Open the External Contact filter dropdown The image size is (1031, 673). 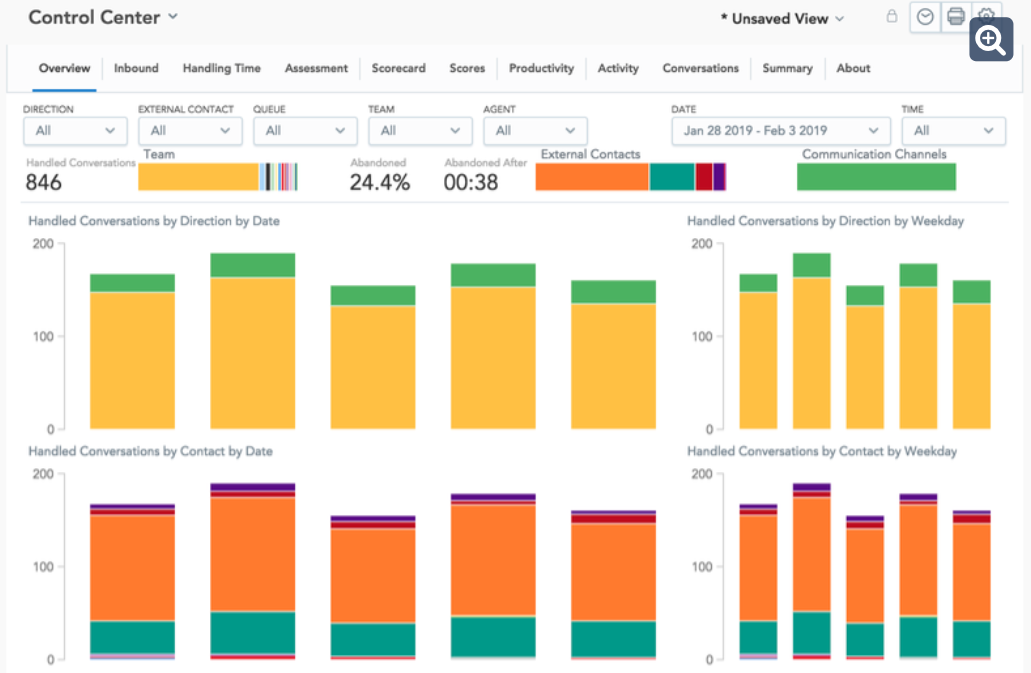(190, 131)
